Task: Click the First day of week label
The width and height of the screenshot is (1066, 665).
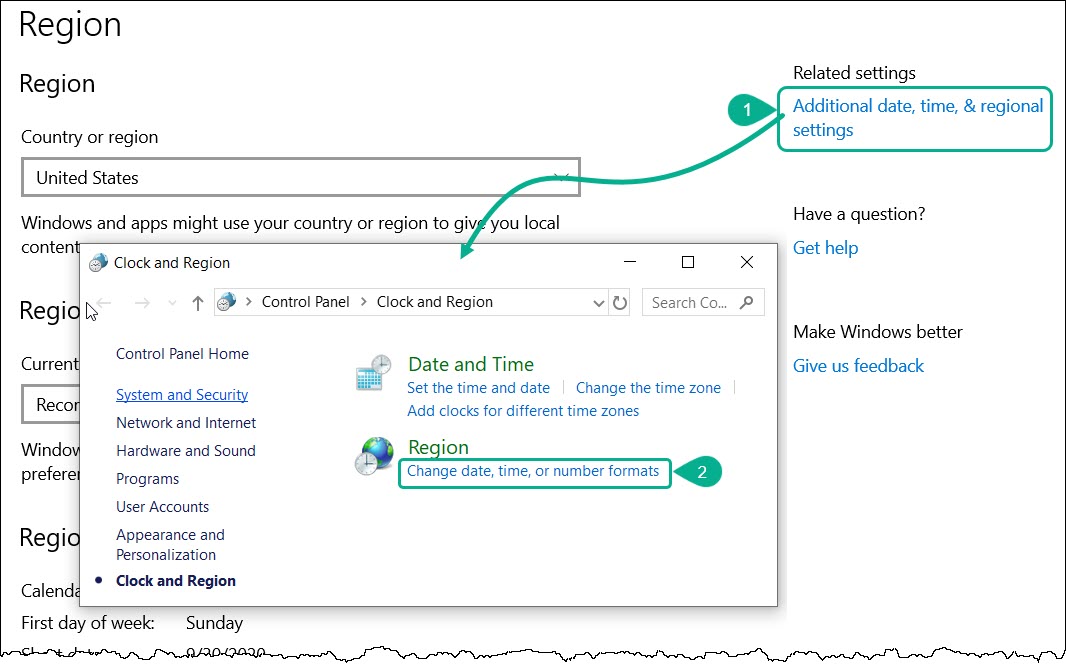Action: (88, 623)
